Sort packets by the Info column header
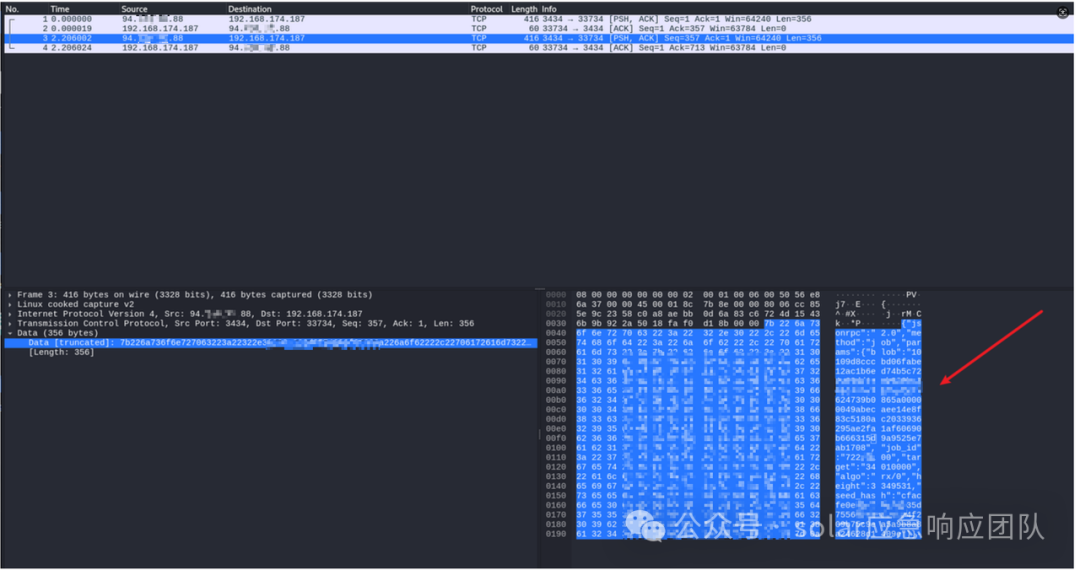1080x570 pixels. pyautogui.click(x=549, y=9)
